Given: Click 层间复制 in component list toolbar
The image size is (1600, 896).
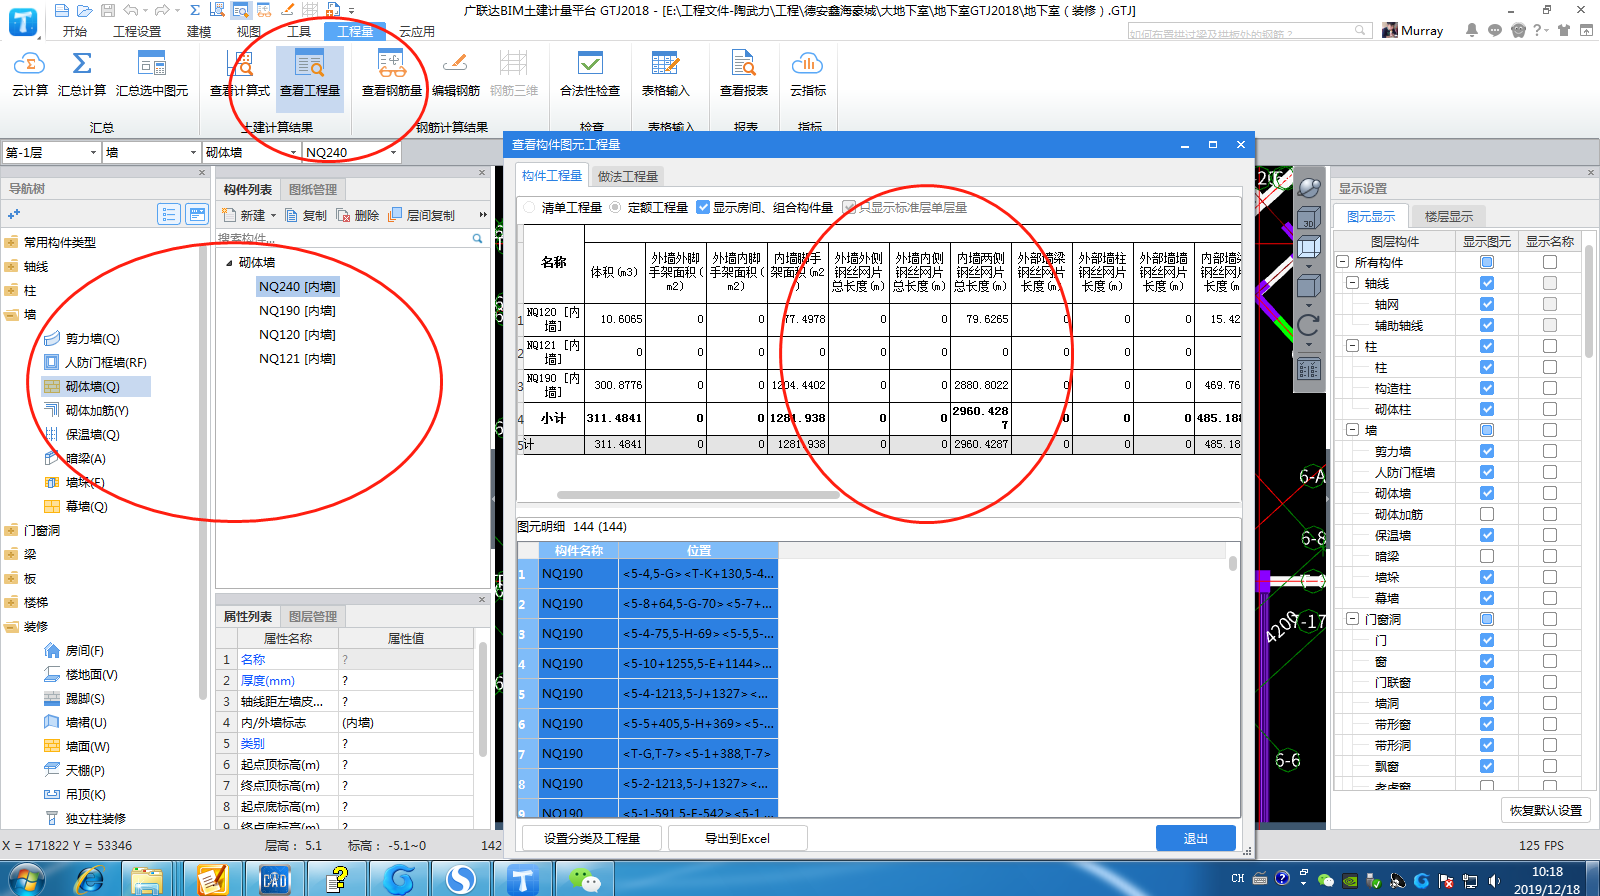Looking at the screenshot, I should (421, 215).
